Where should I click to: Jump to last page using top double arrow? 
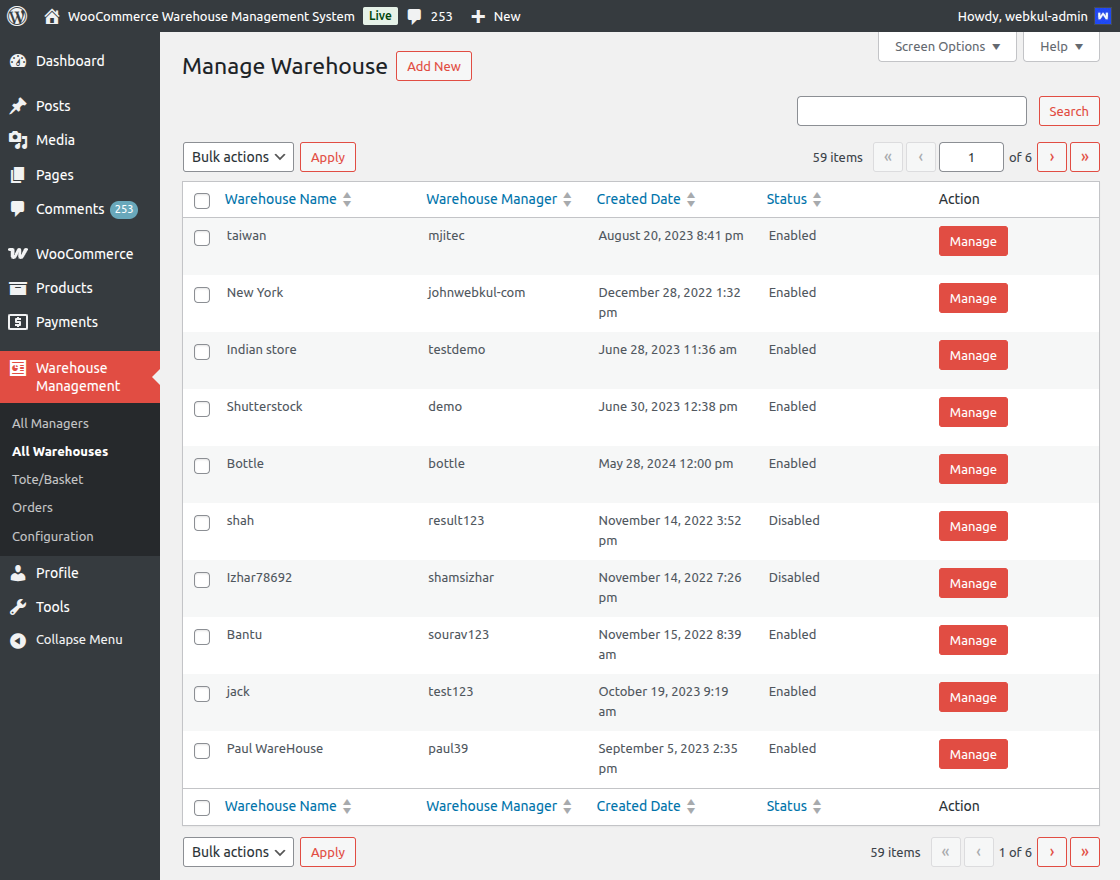[x=1085, y=157]
